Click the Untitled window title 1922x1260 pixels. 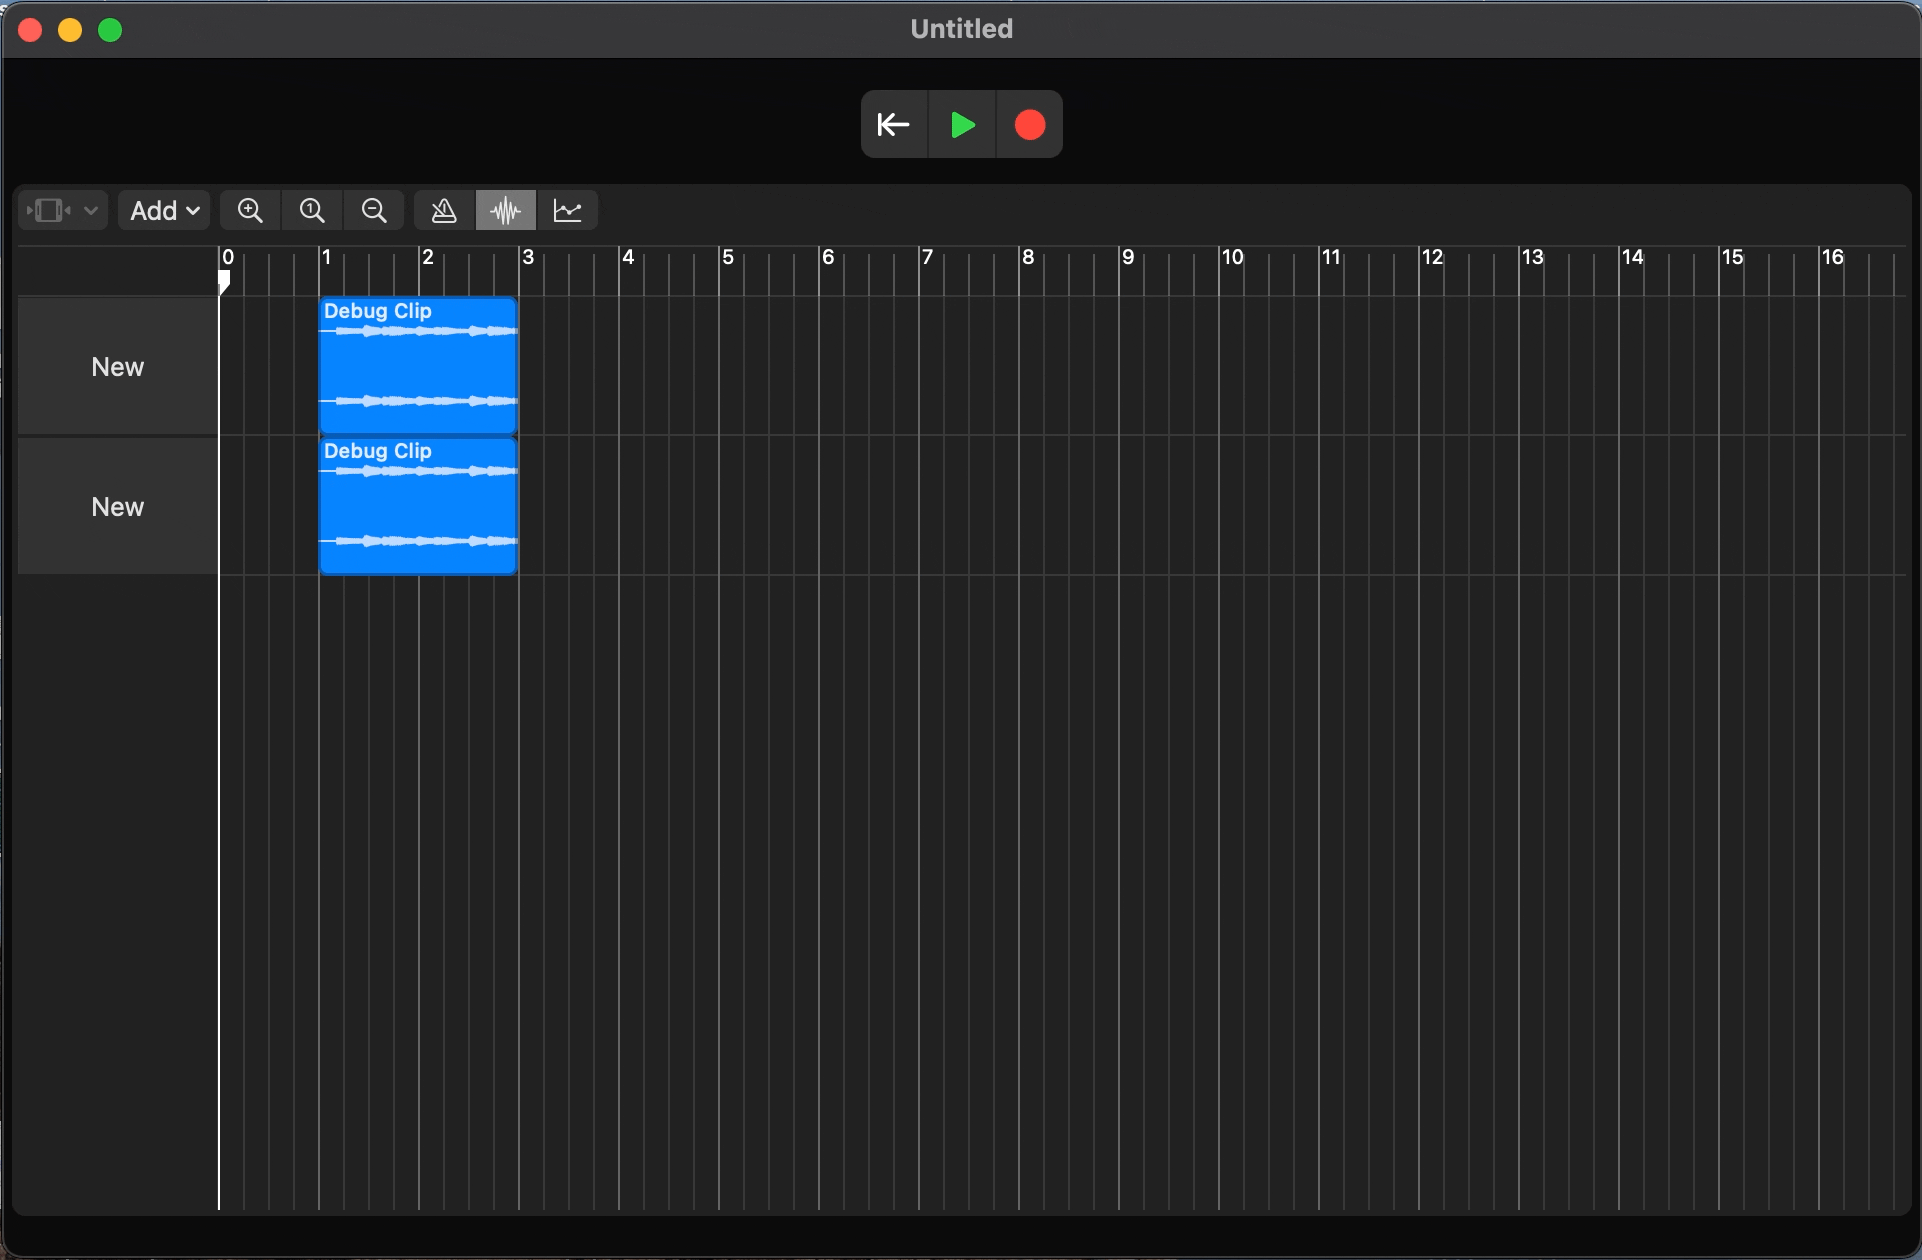coord(961,29)
